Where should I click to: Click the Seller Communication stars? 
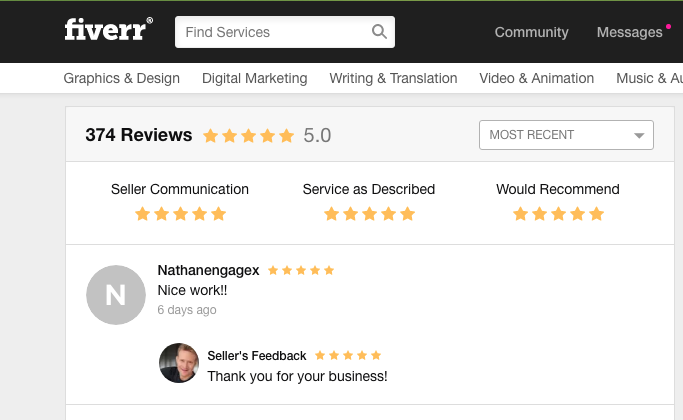pyautogui.click(x=180, y=214)
